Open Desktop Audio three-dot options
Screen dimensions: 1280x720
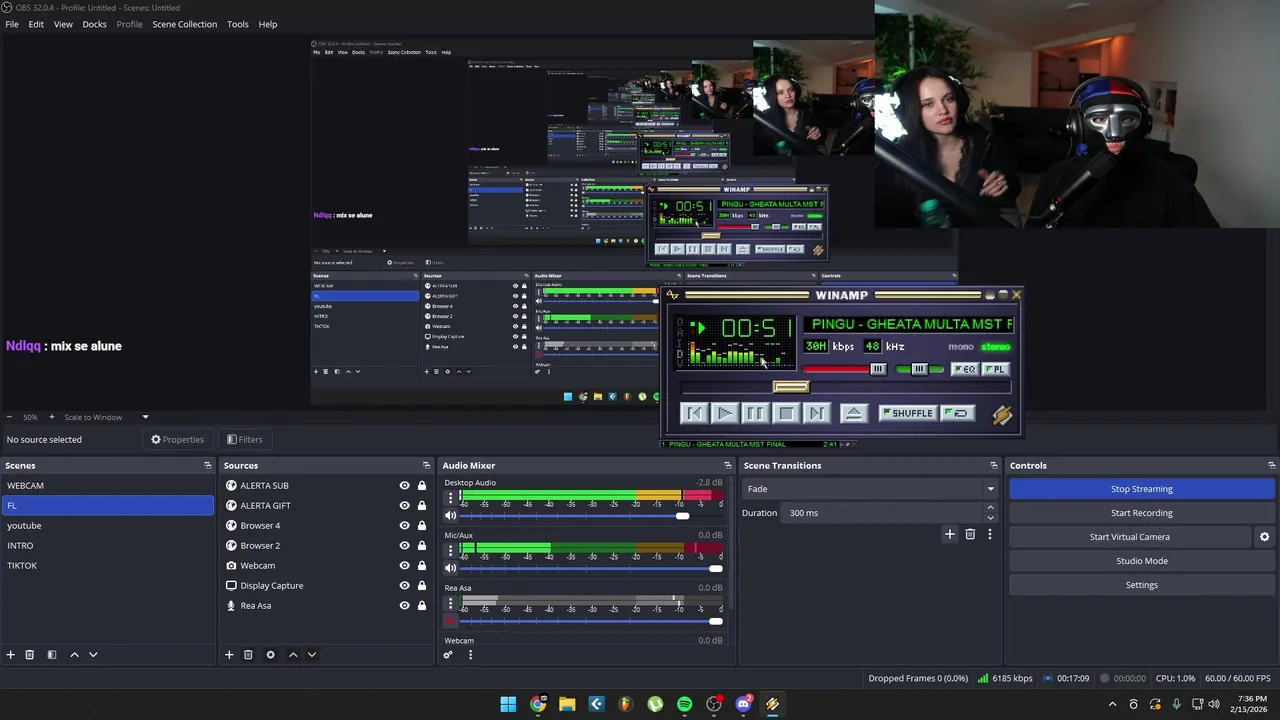[450, 497]
